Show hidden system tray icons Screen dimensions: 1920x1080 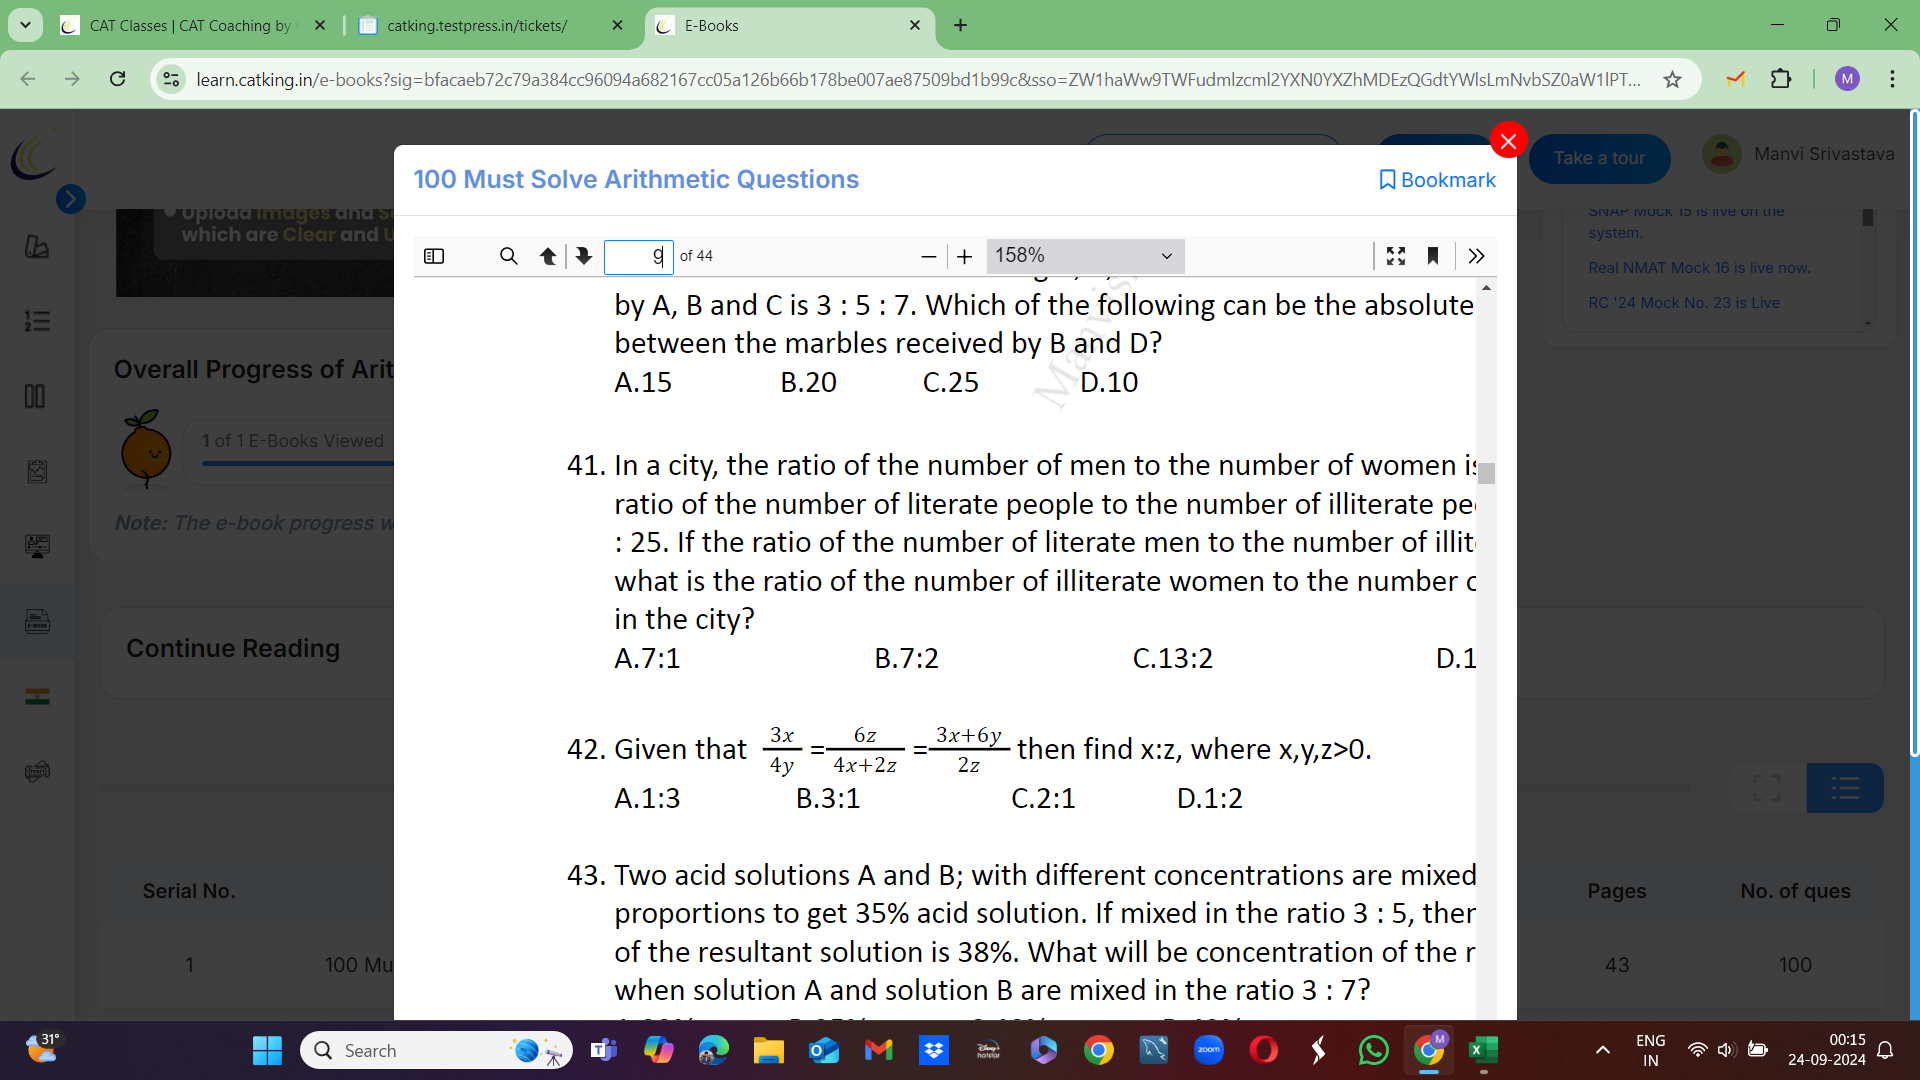pyautogui.click(x=1602, y=1050)
